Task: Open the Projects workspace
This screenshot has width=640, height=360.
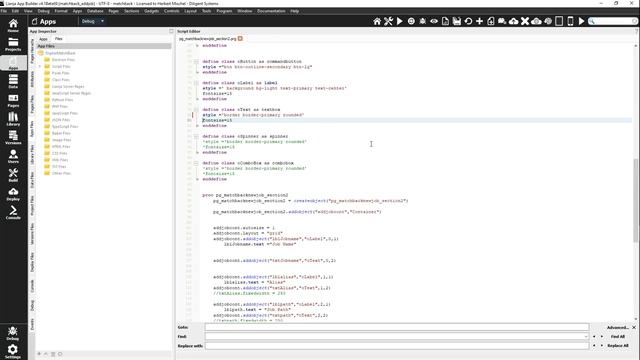Action: coord(13,44)
